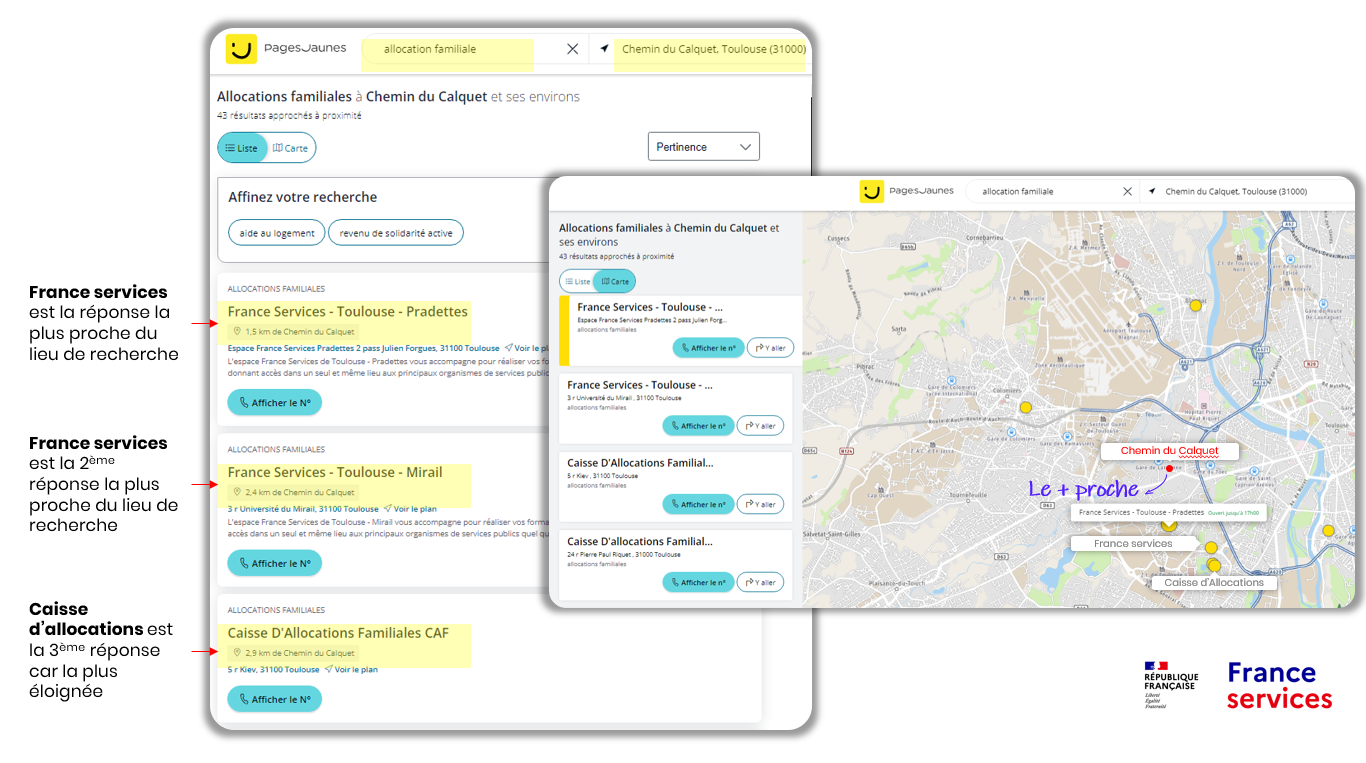Click 'Ouvert jusqu'à 17h00' status in map tooltip

1233,512
